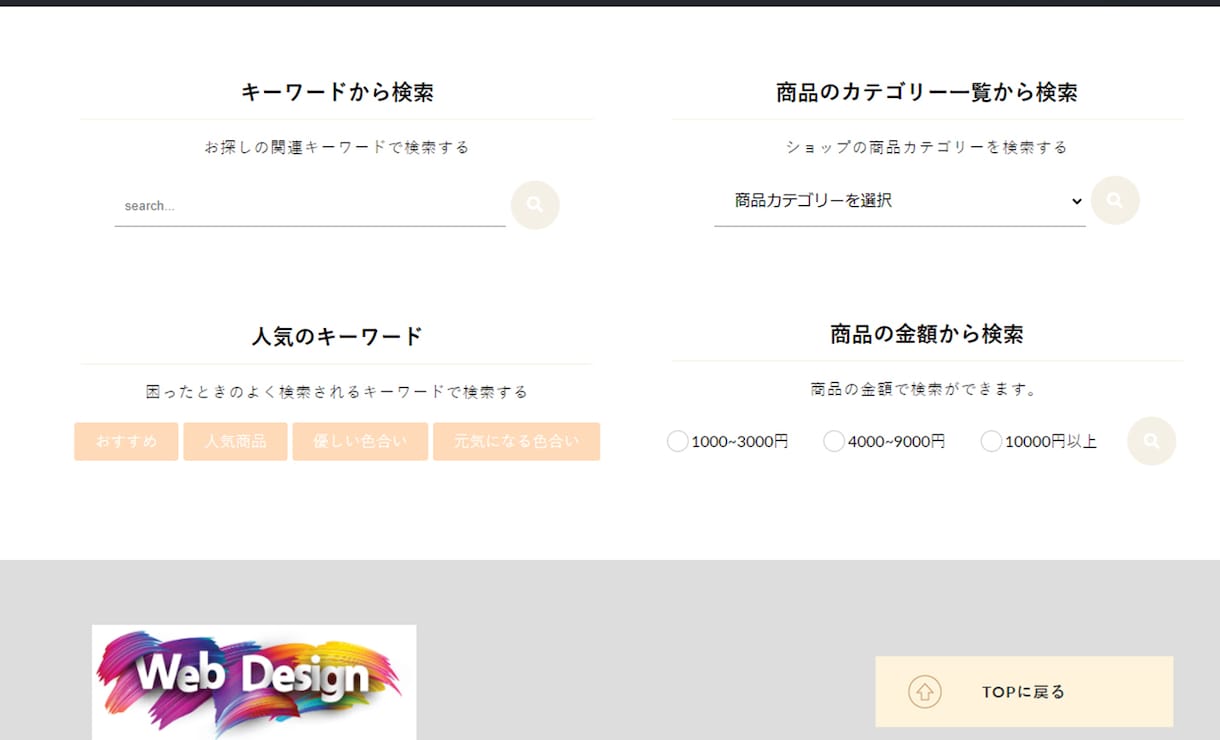Click the keyword search magnifier icon
1220x740 pixels.
coord(535,205)
